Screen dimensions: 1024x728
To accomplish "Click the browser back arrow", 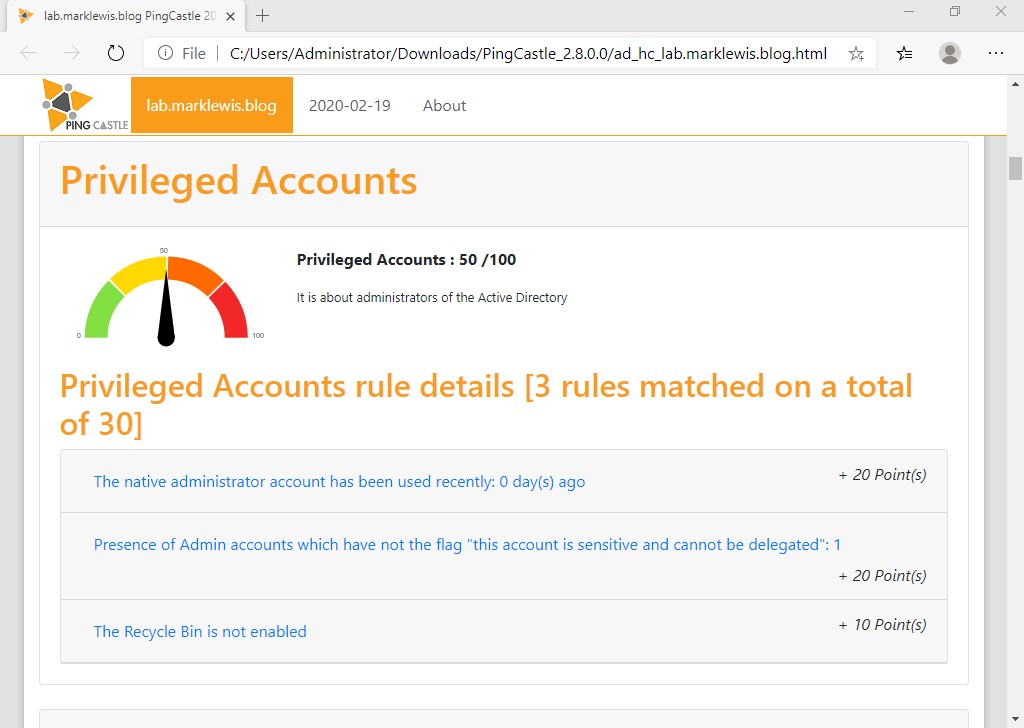I will pos(28,53).
